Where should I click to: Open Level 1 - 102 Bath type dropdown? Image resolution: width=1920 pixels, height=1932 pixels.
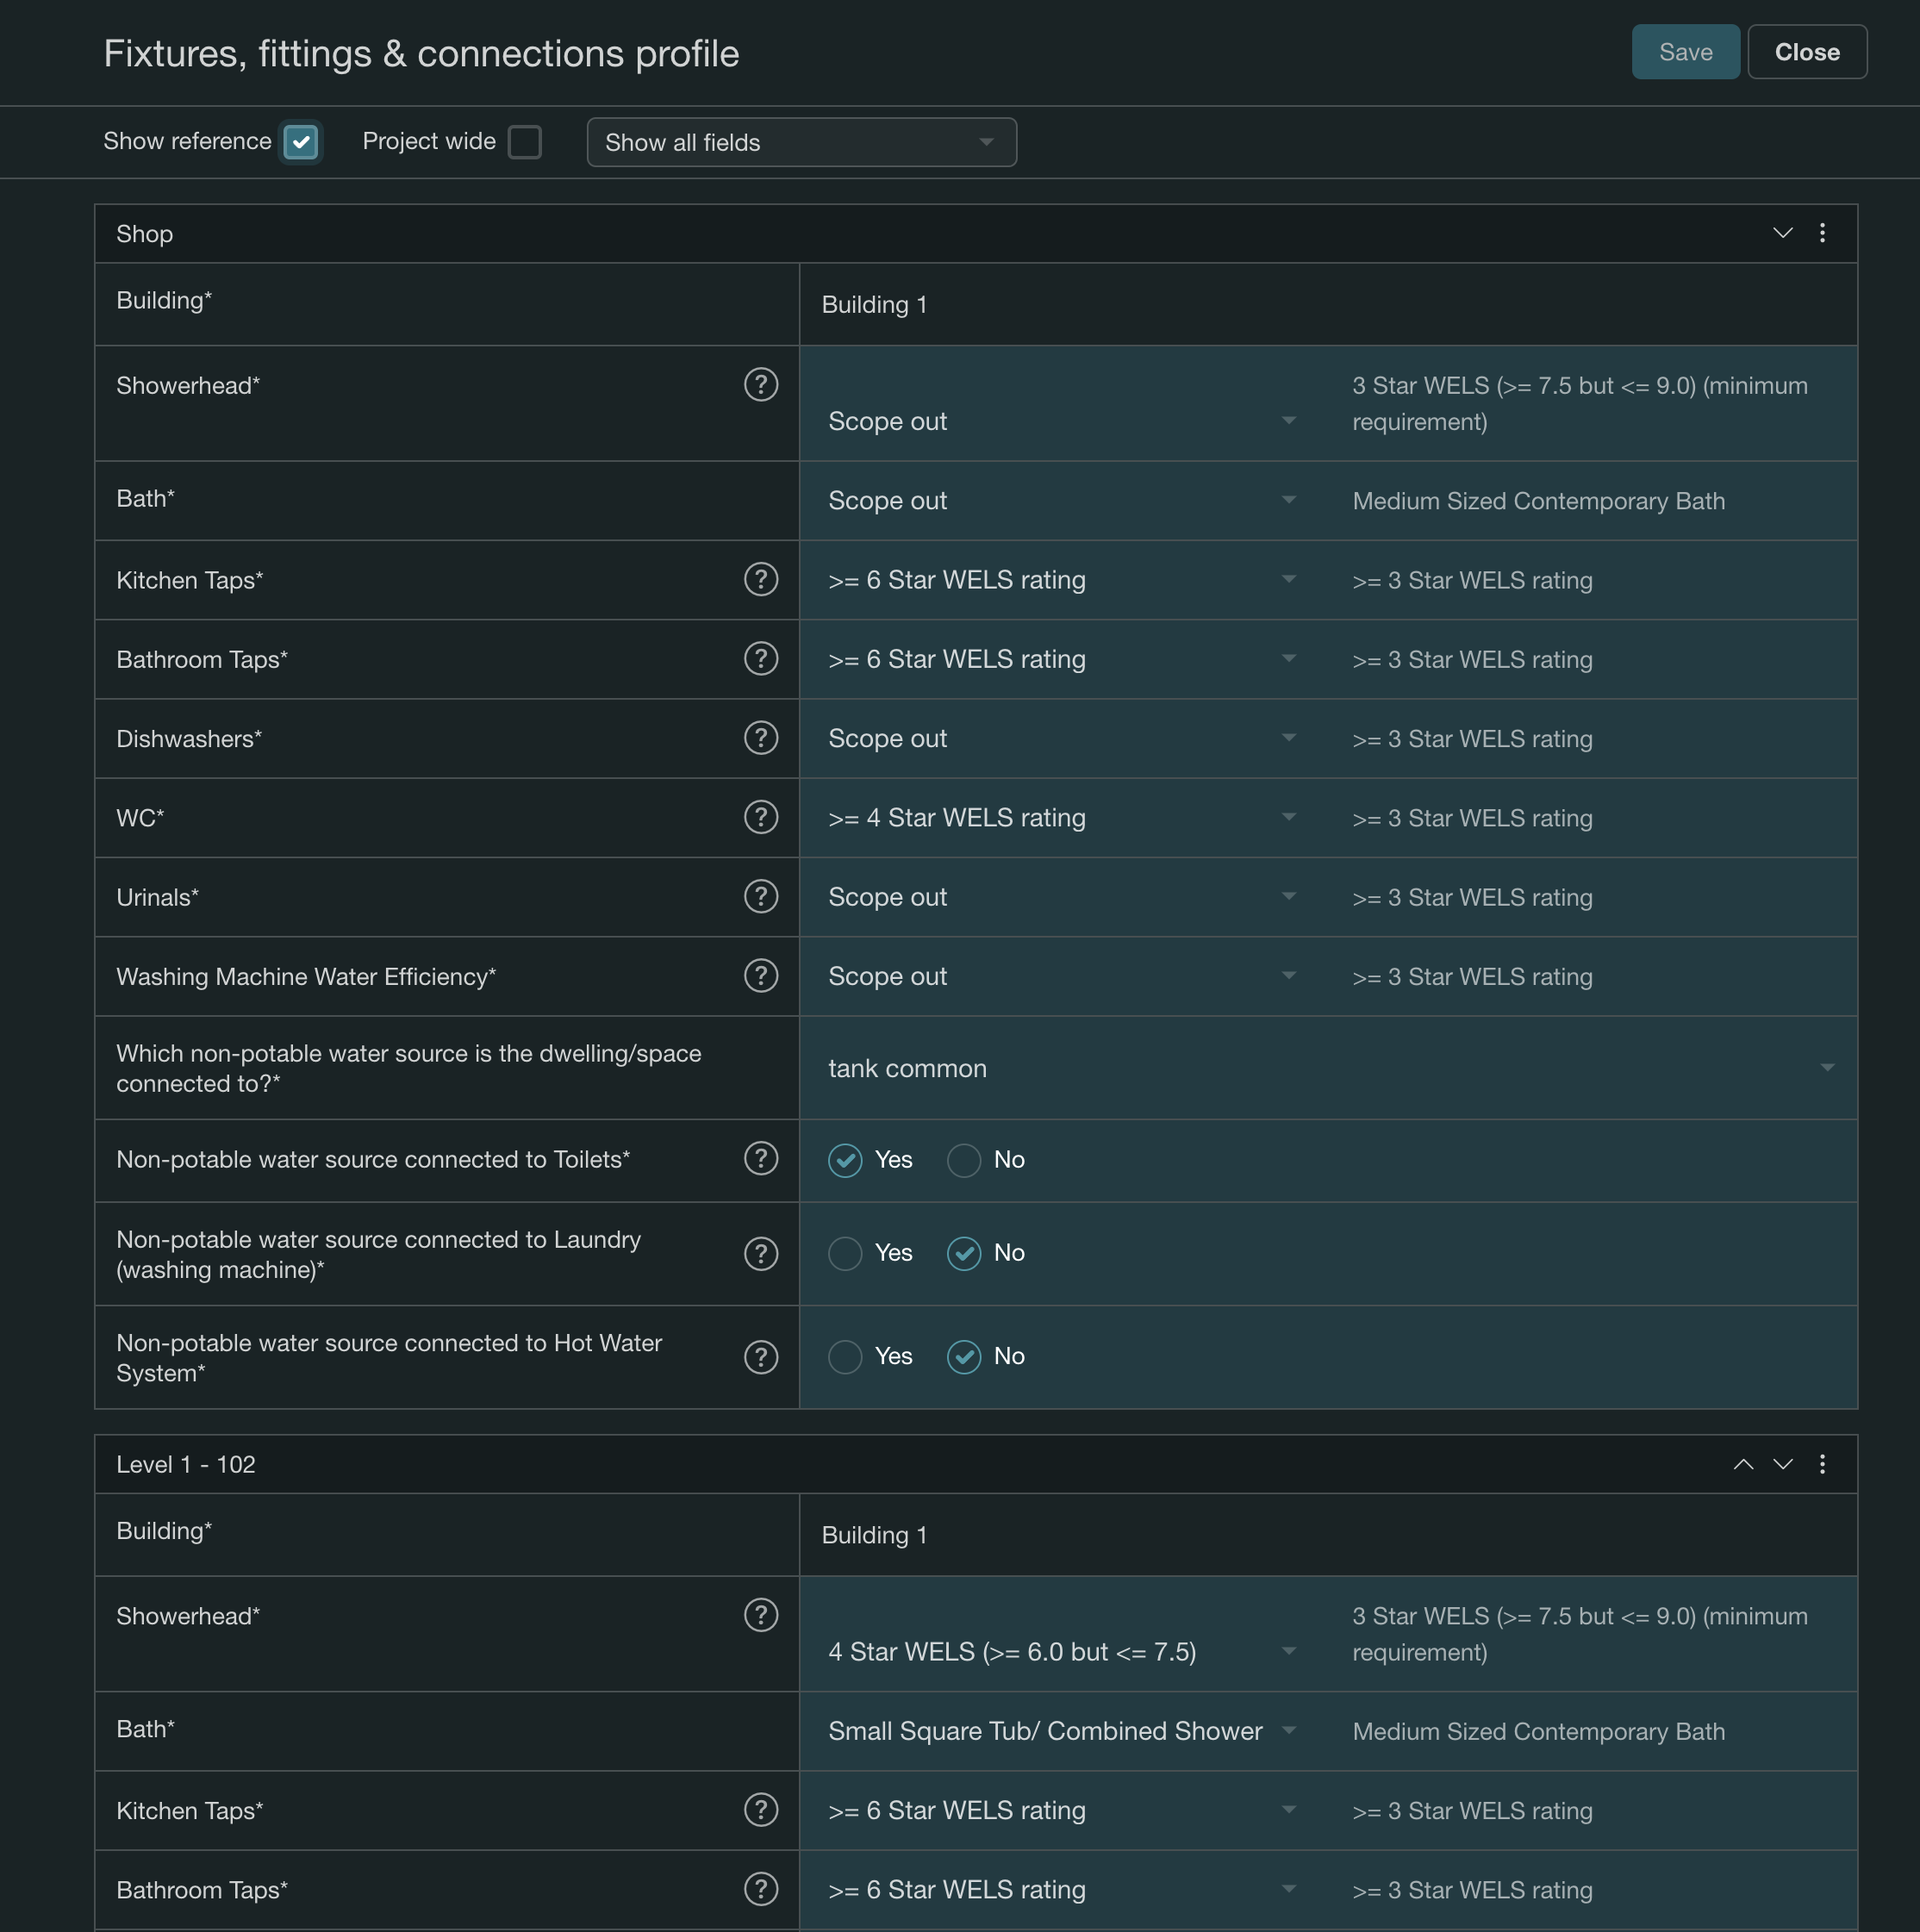(1061, 1731)
